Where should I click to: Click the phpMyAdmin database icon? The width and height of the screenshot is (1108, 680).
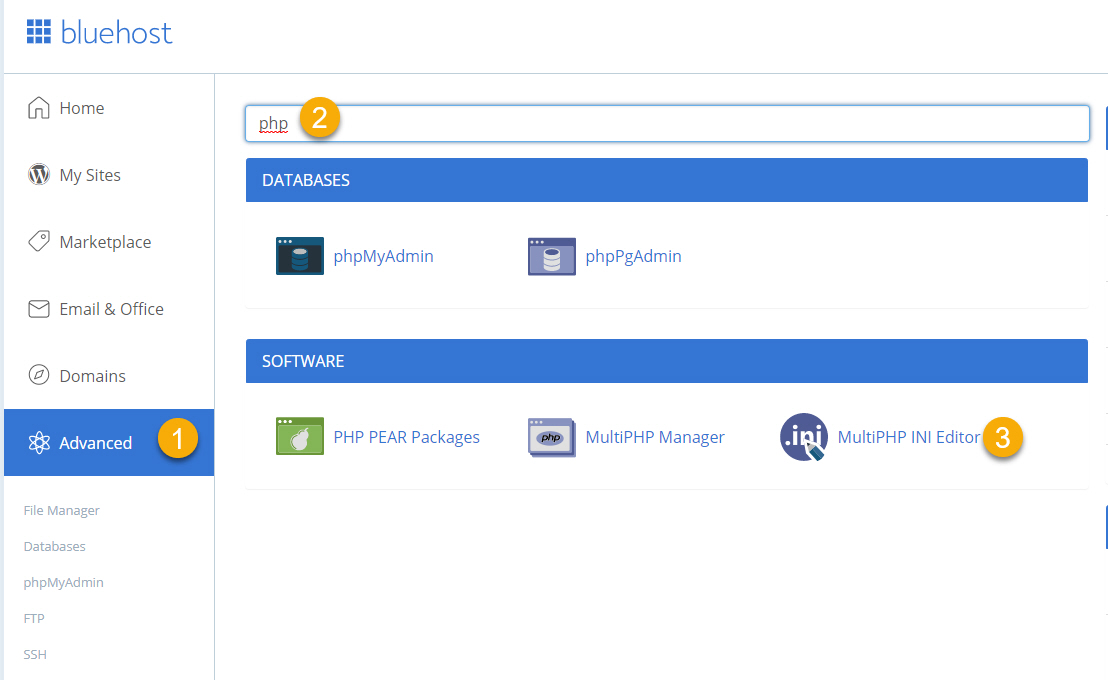(x=300, y=256)
